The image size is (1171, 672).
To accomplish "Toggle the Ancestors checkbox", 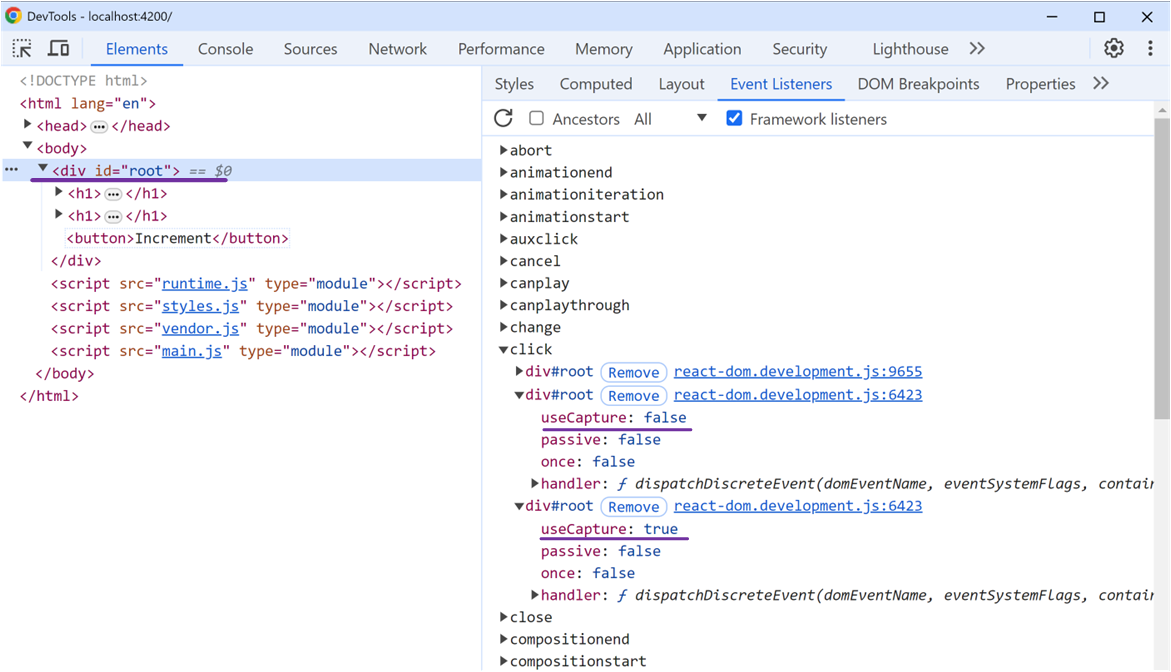I will (536, 118).
